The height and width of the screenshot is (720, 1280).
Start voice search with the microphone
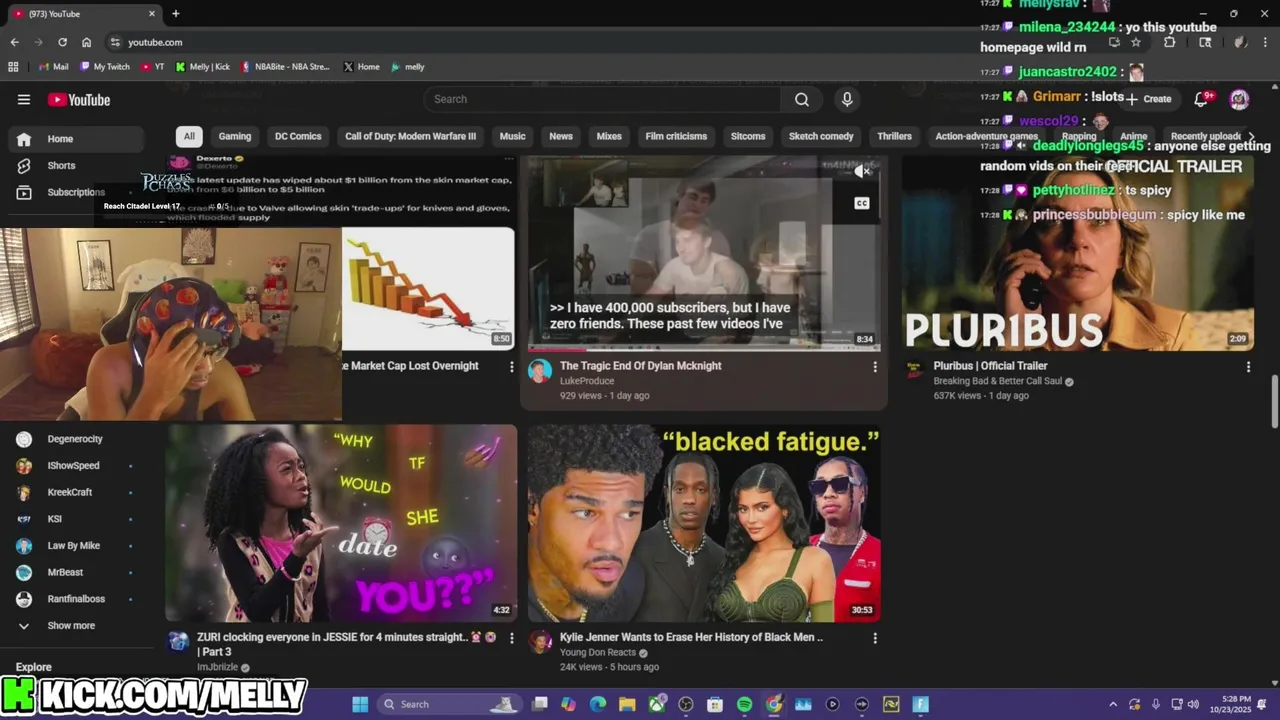pos(847,99)
